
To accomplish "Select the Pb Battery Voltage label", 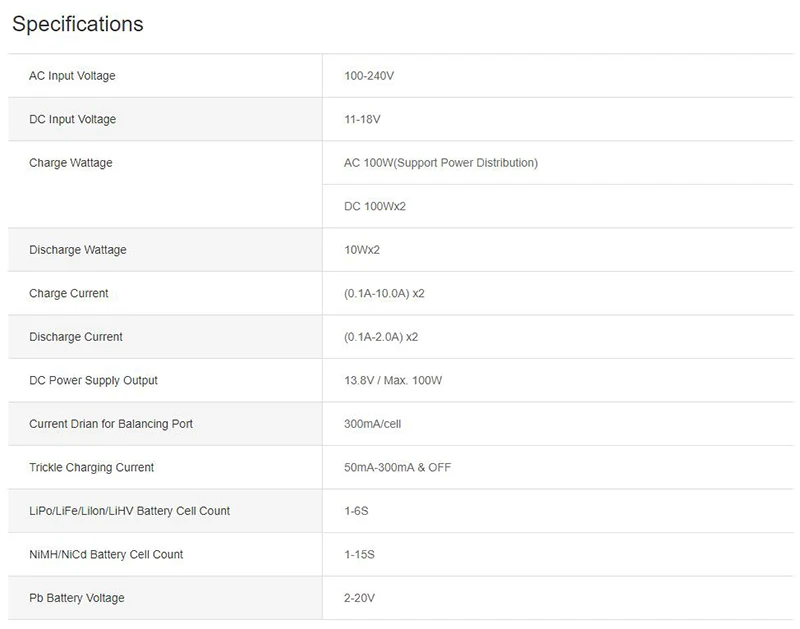I will [77, 598].
